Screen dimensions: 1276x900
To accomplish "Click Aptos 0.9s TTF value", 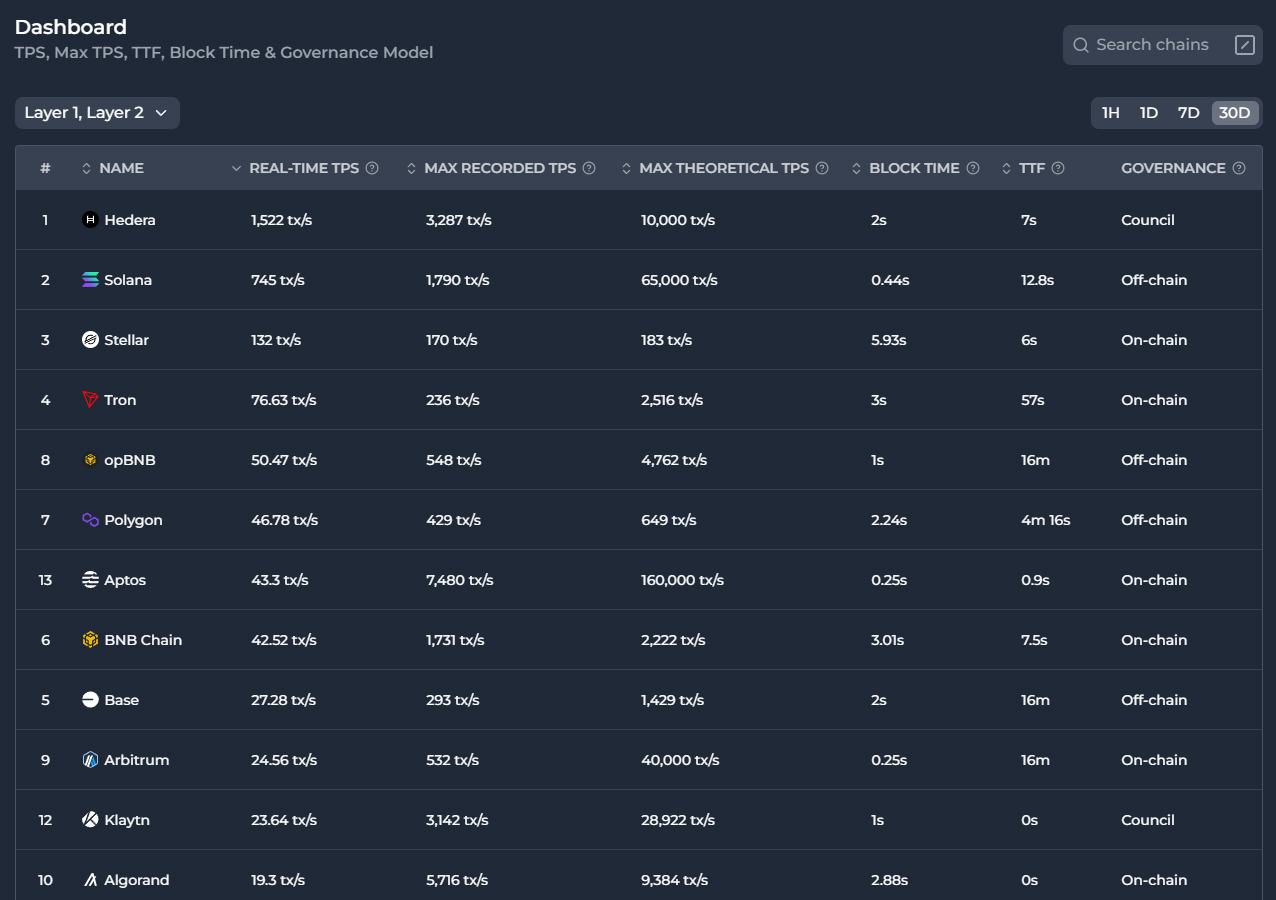I will (x=1035, y=580).
